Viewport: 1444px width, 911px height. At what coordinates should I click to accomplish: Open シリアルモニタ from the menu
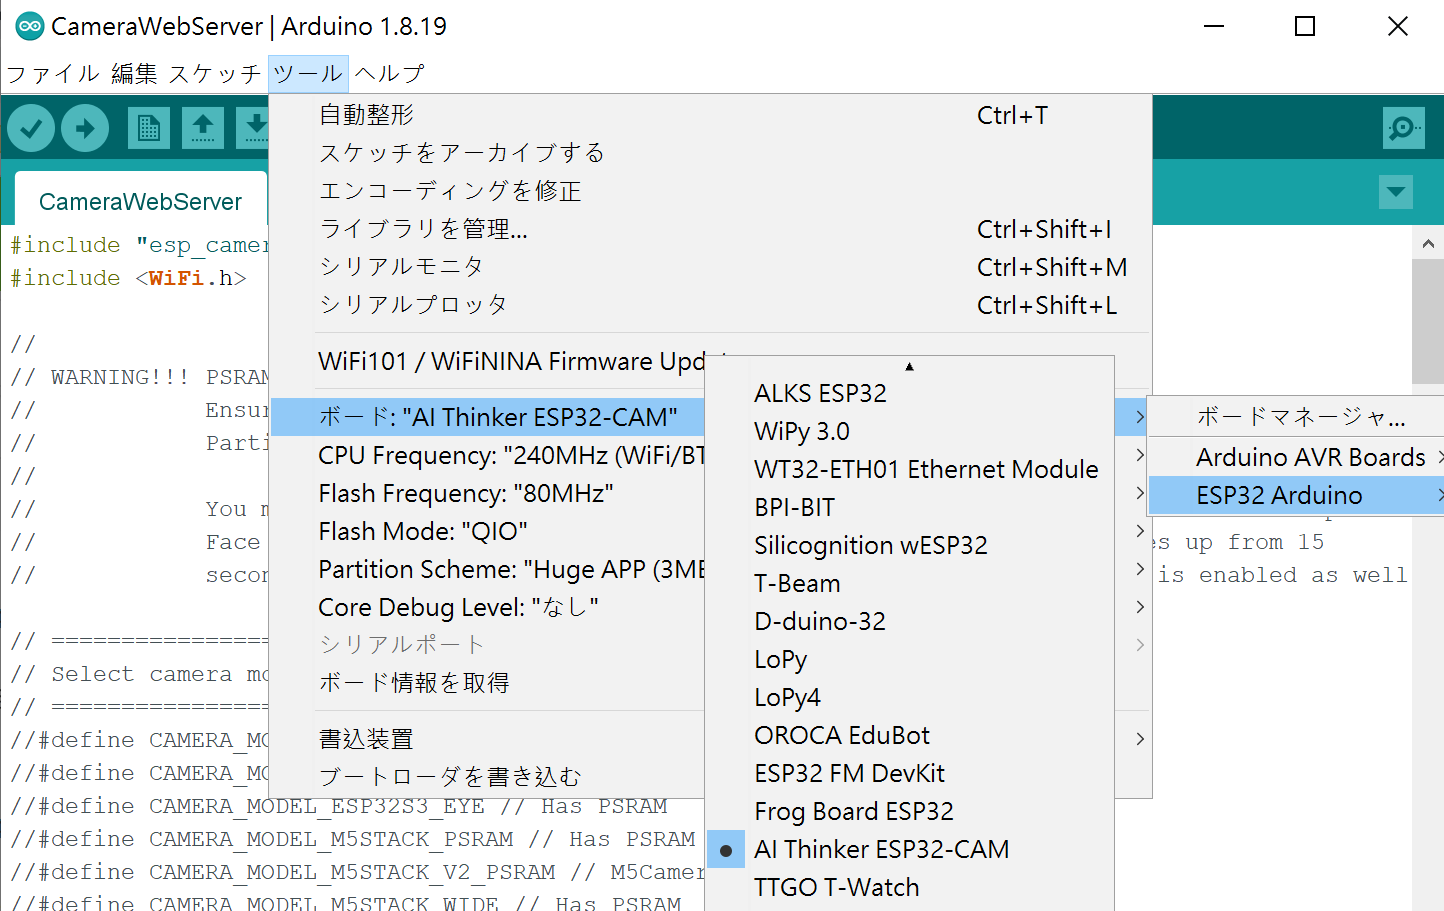coord(710,267)
